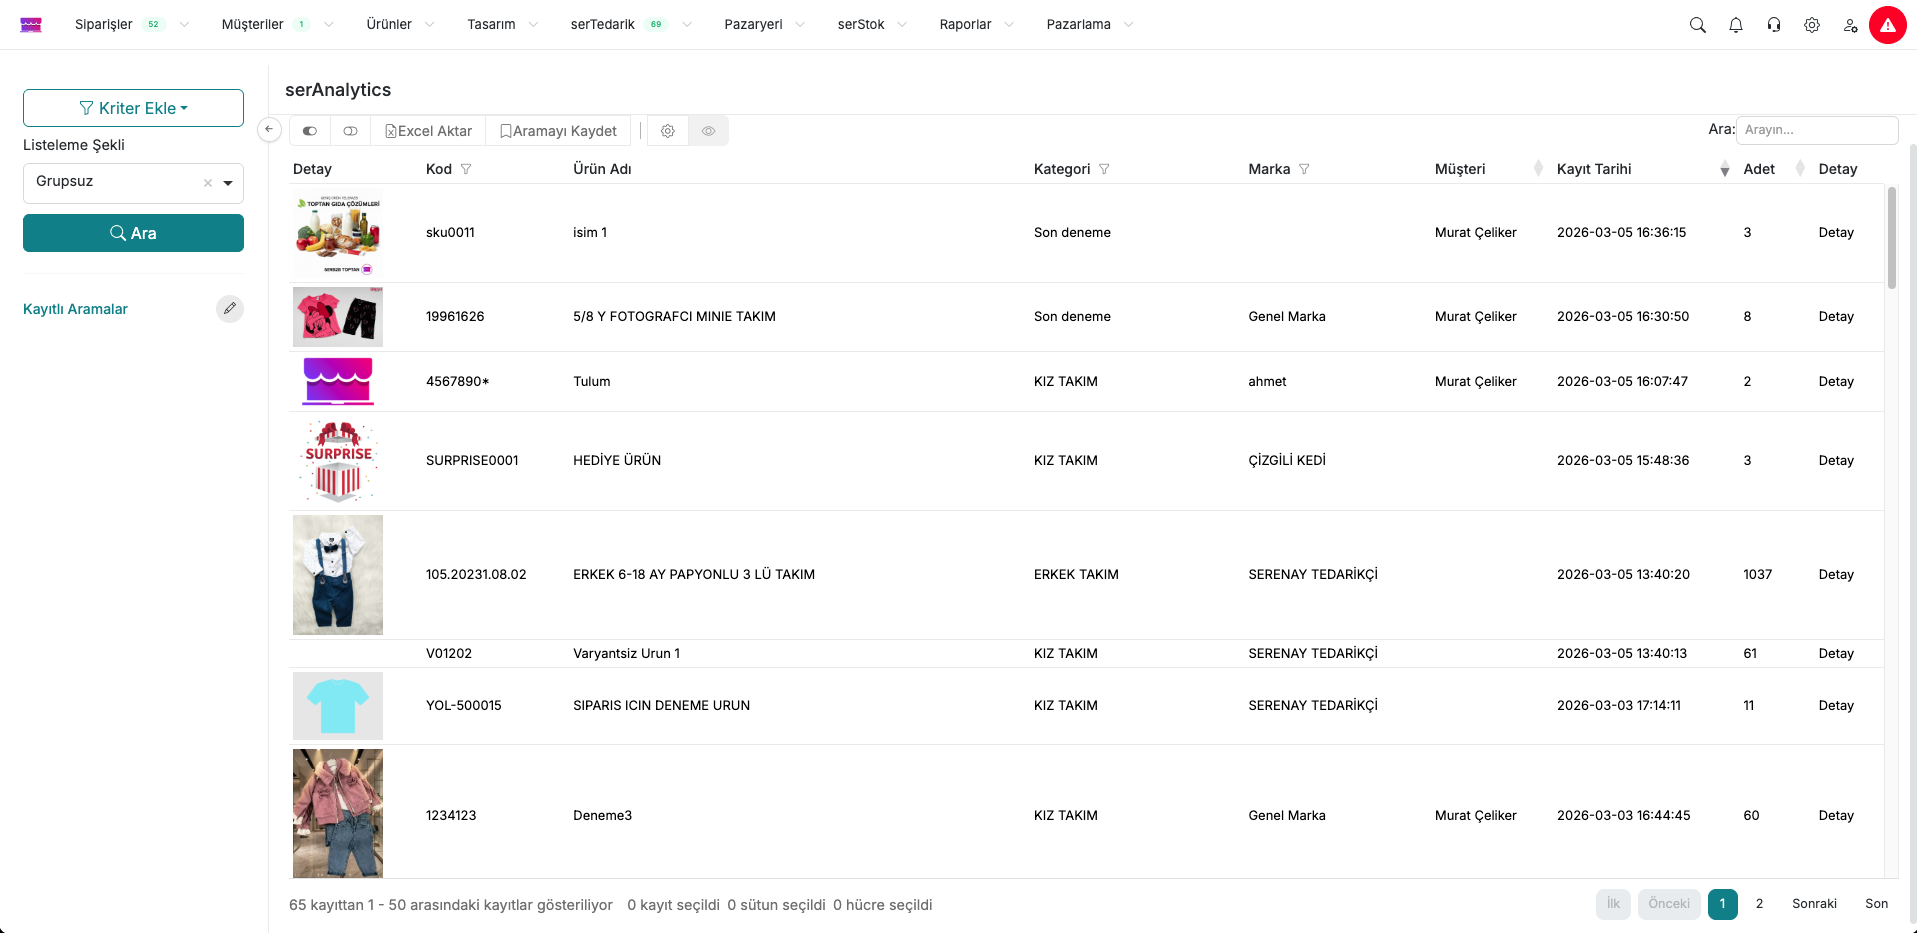Toggle the filled switch in table toolbar
This screenshot has width=1917, height=933.
[x=310, y=131]
